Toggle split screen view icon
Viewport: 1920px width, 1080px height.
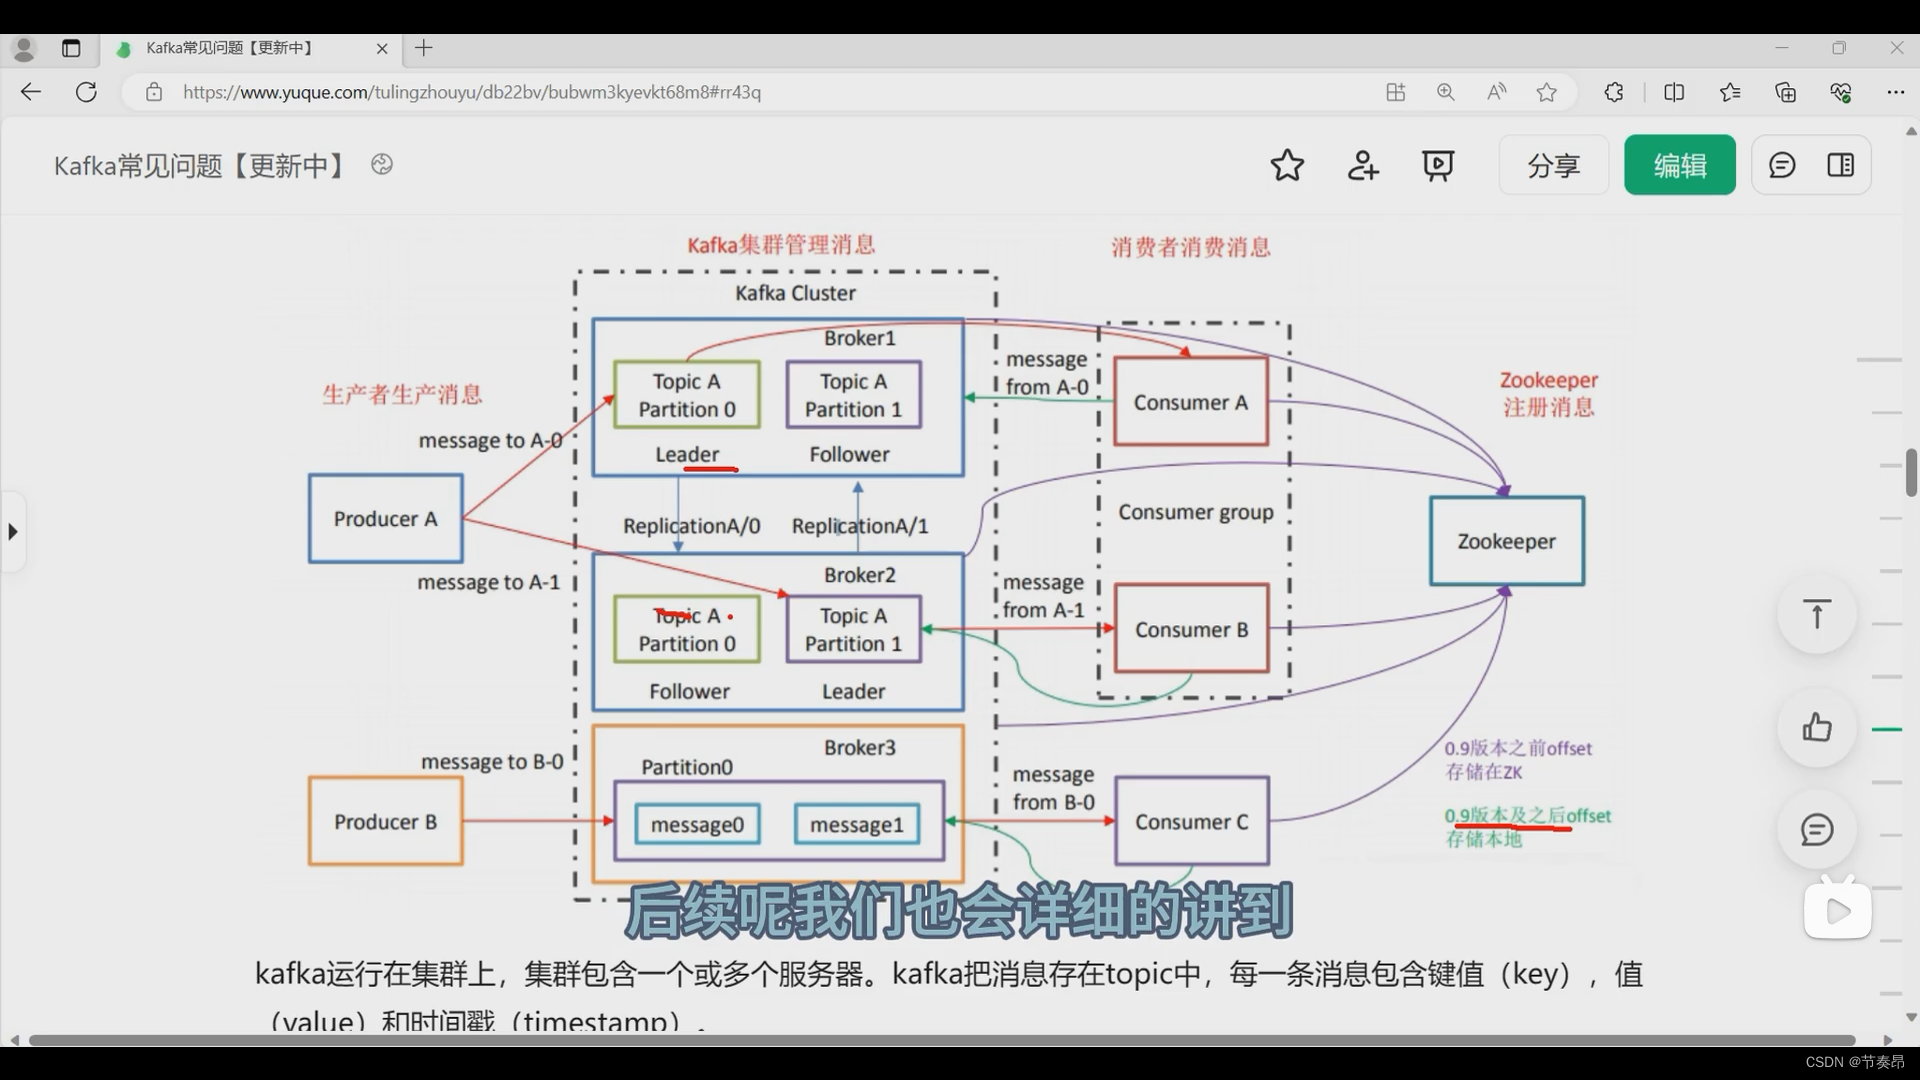coord(1674,92)
